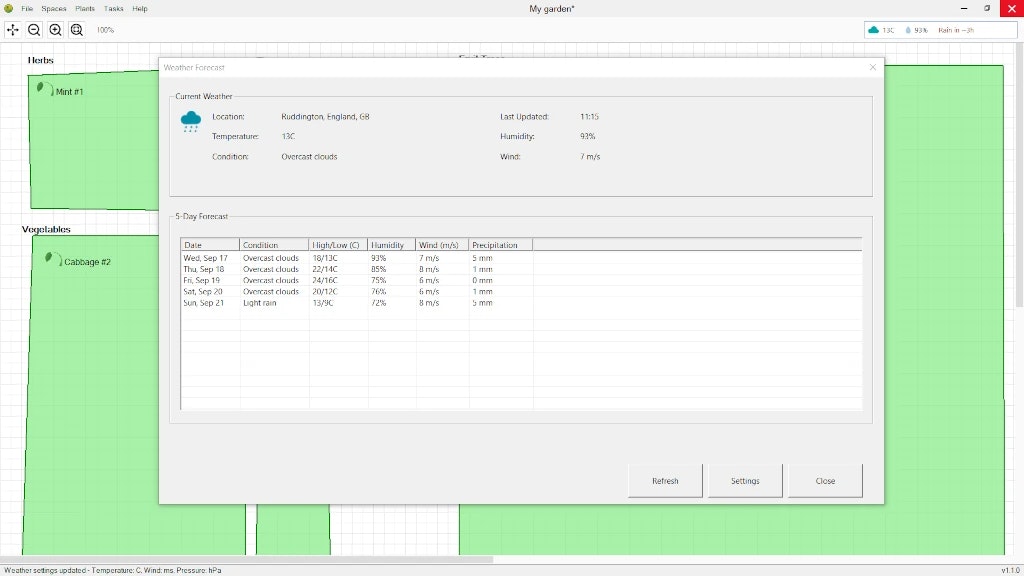Screen dimensions: 1024x576
Task: Open the Plants menu
Action: [84, 8]
